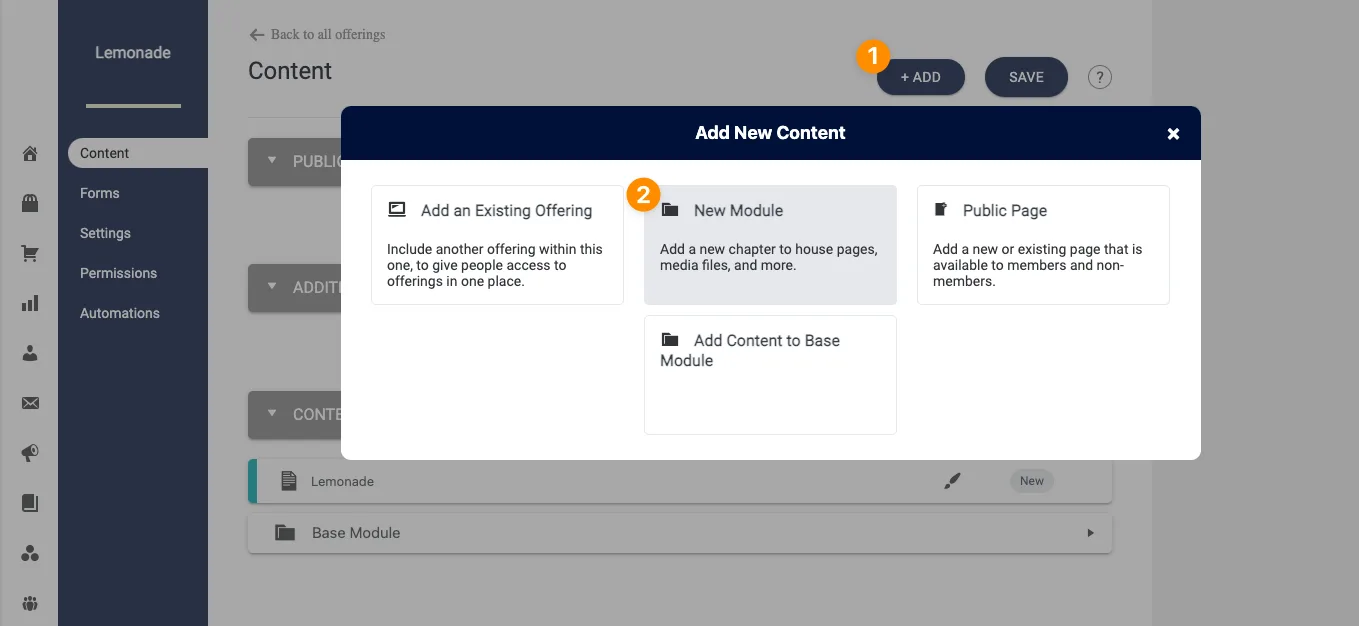Open the analytics bar chart icon

[29, 303]
